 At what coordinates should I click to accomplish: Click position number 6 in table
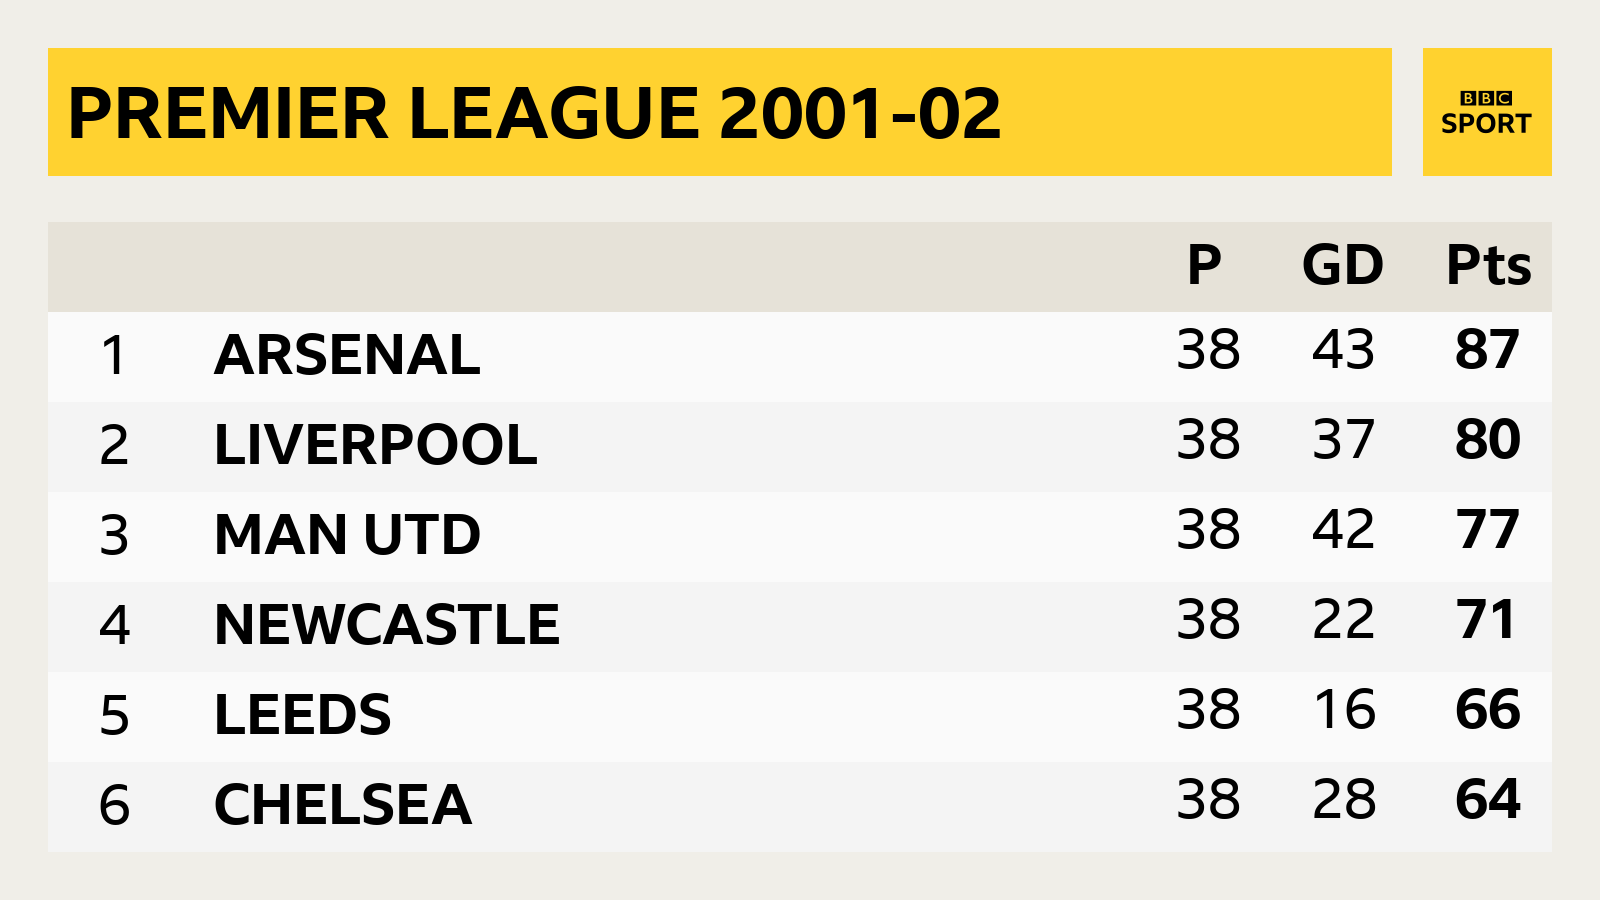click(x=114, y=806)
